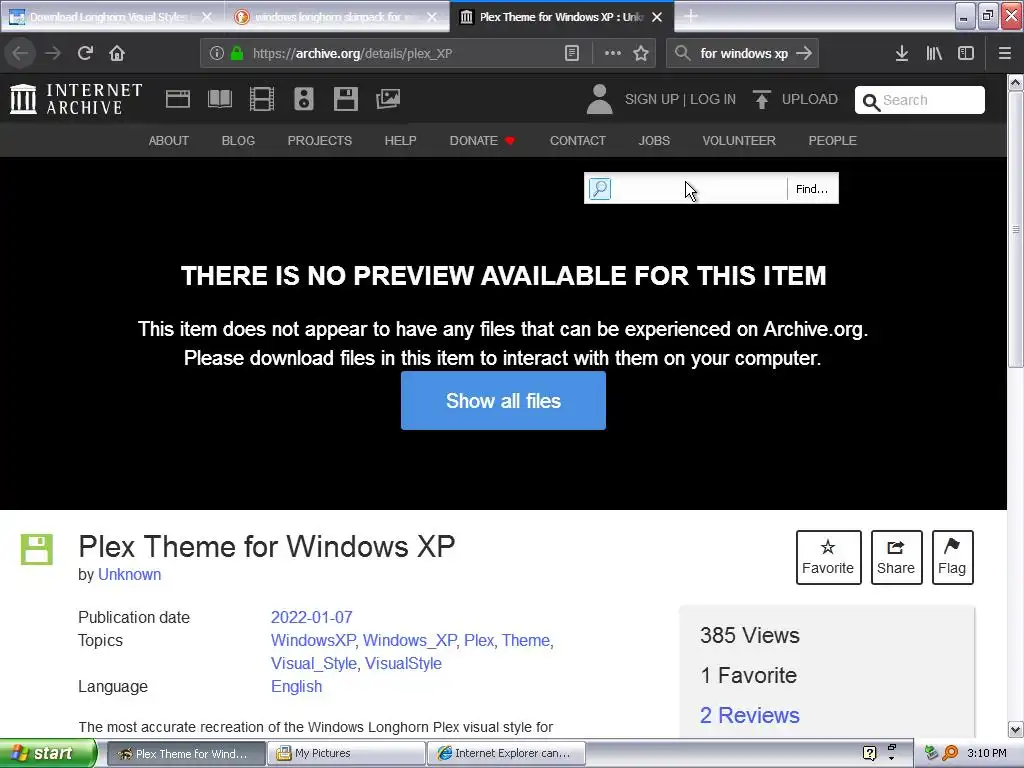Open Internet Archive video film icon

coord(262,99)
